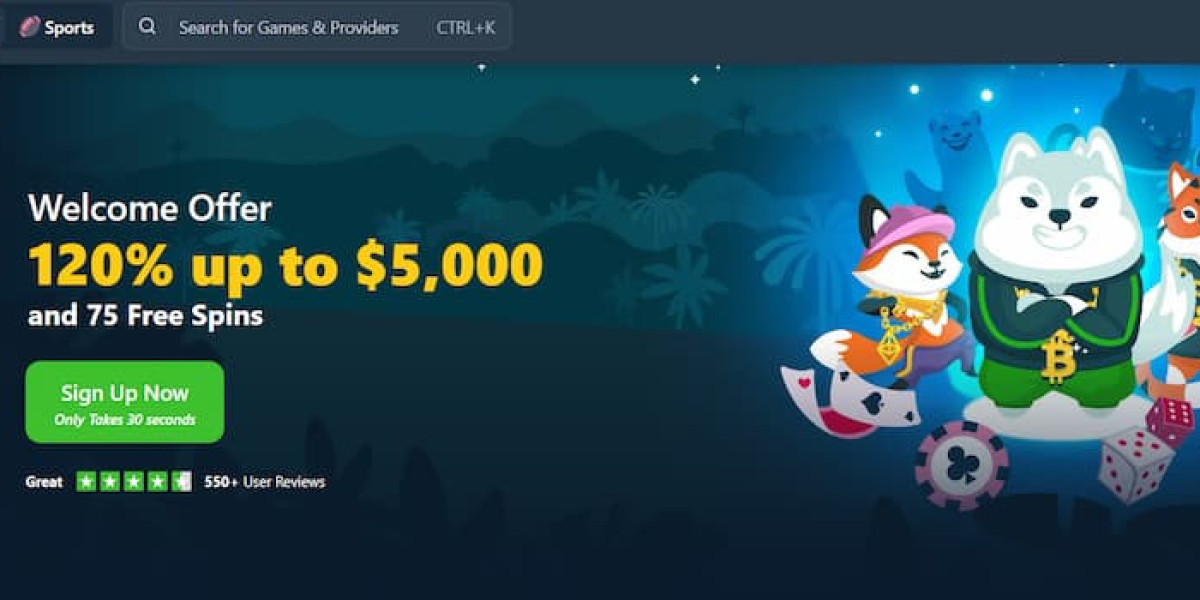1200x600 pixels.
Task: Click the 120% up to $5,000 offer text
Action: click(285, 264)
